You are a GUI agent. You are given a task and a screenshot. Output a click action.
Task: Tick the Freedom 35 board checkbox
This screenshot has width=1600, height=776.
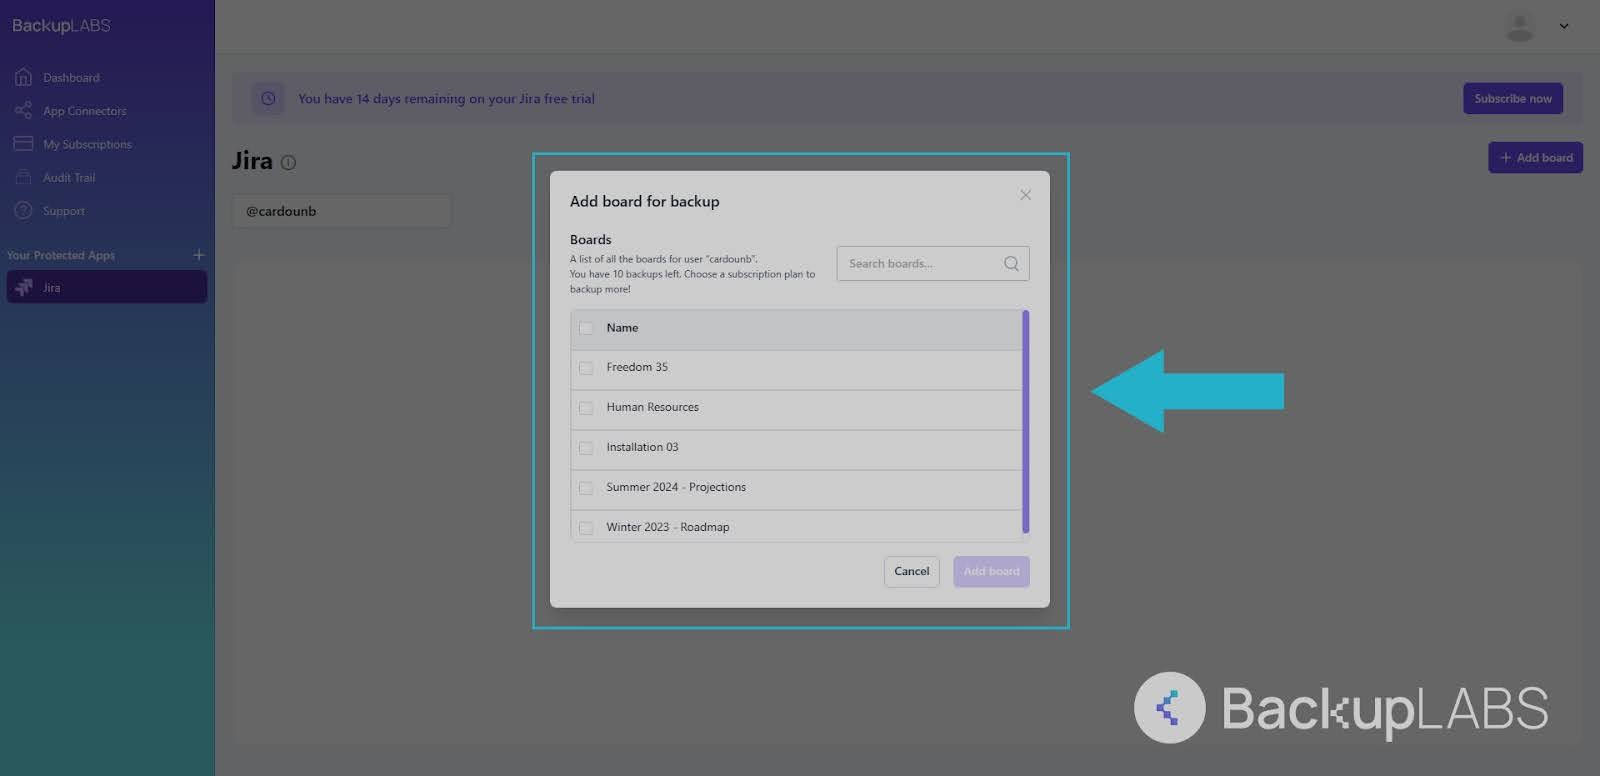(x=586, y=368)
